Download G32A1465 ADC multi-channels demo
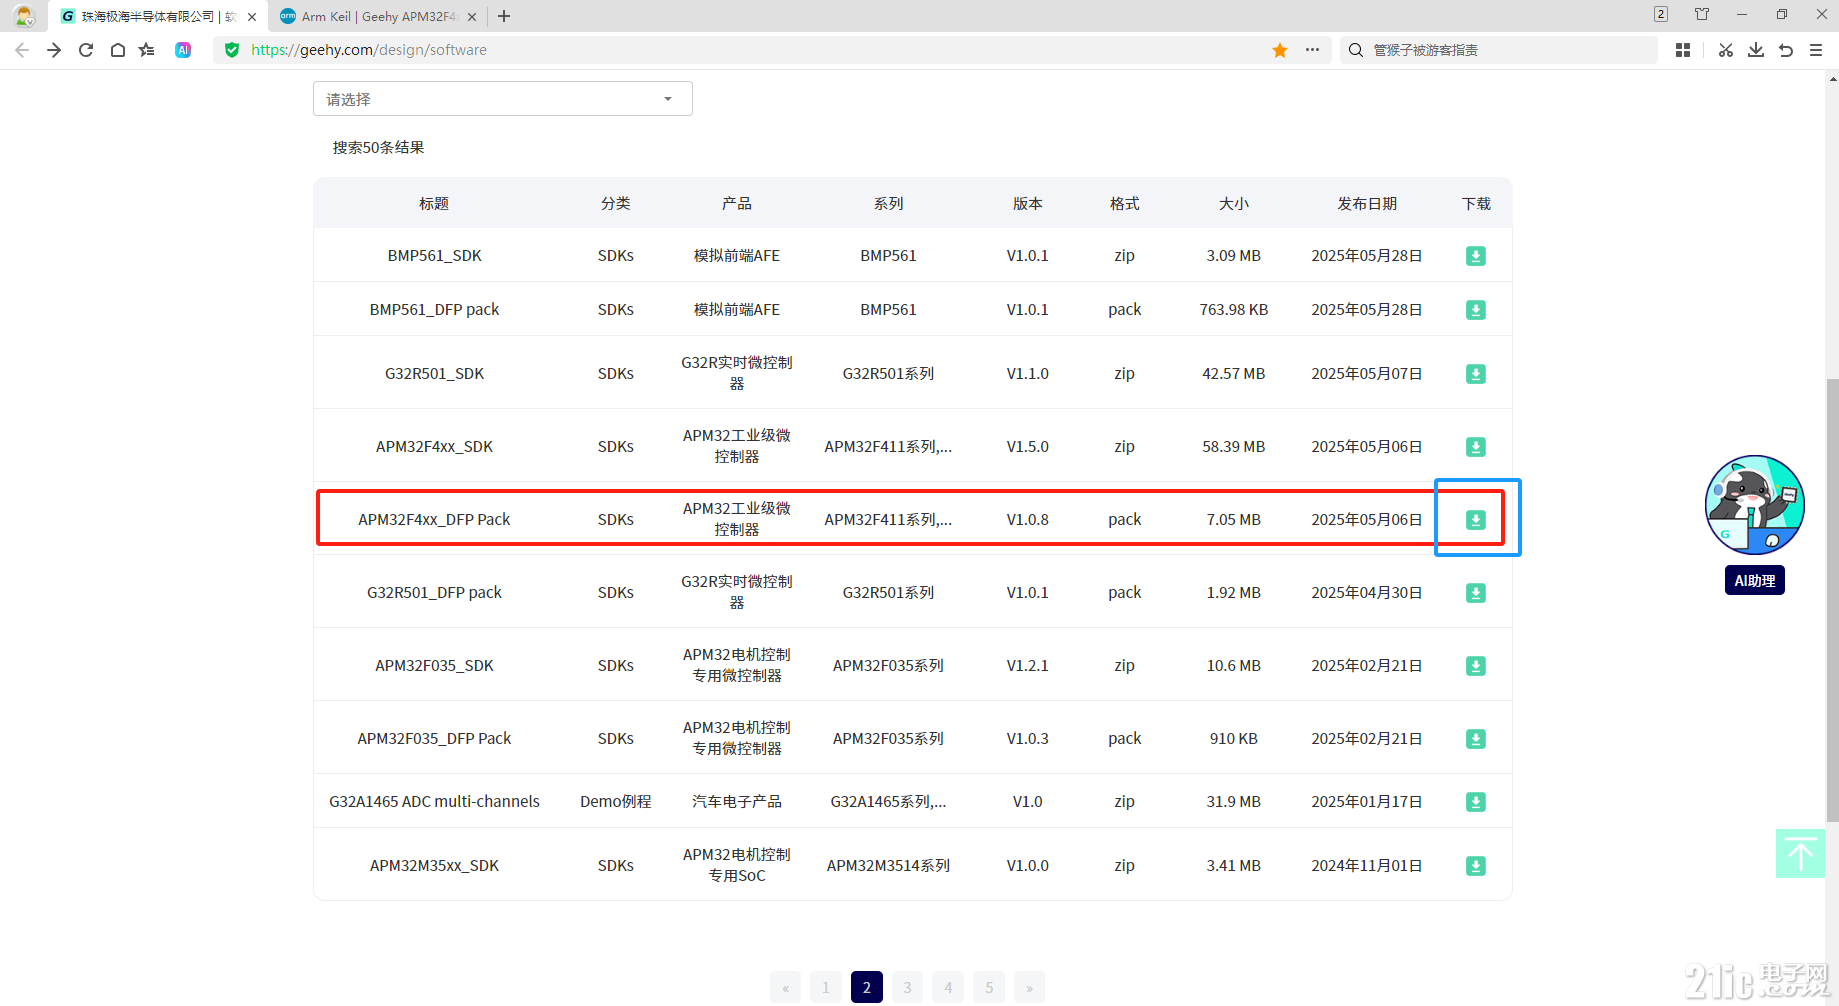The height and width of the screenshot is (1006, 1839). [x=1475, y=802]
